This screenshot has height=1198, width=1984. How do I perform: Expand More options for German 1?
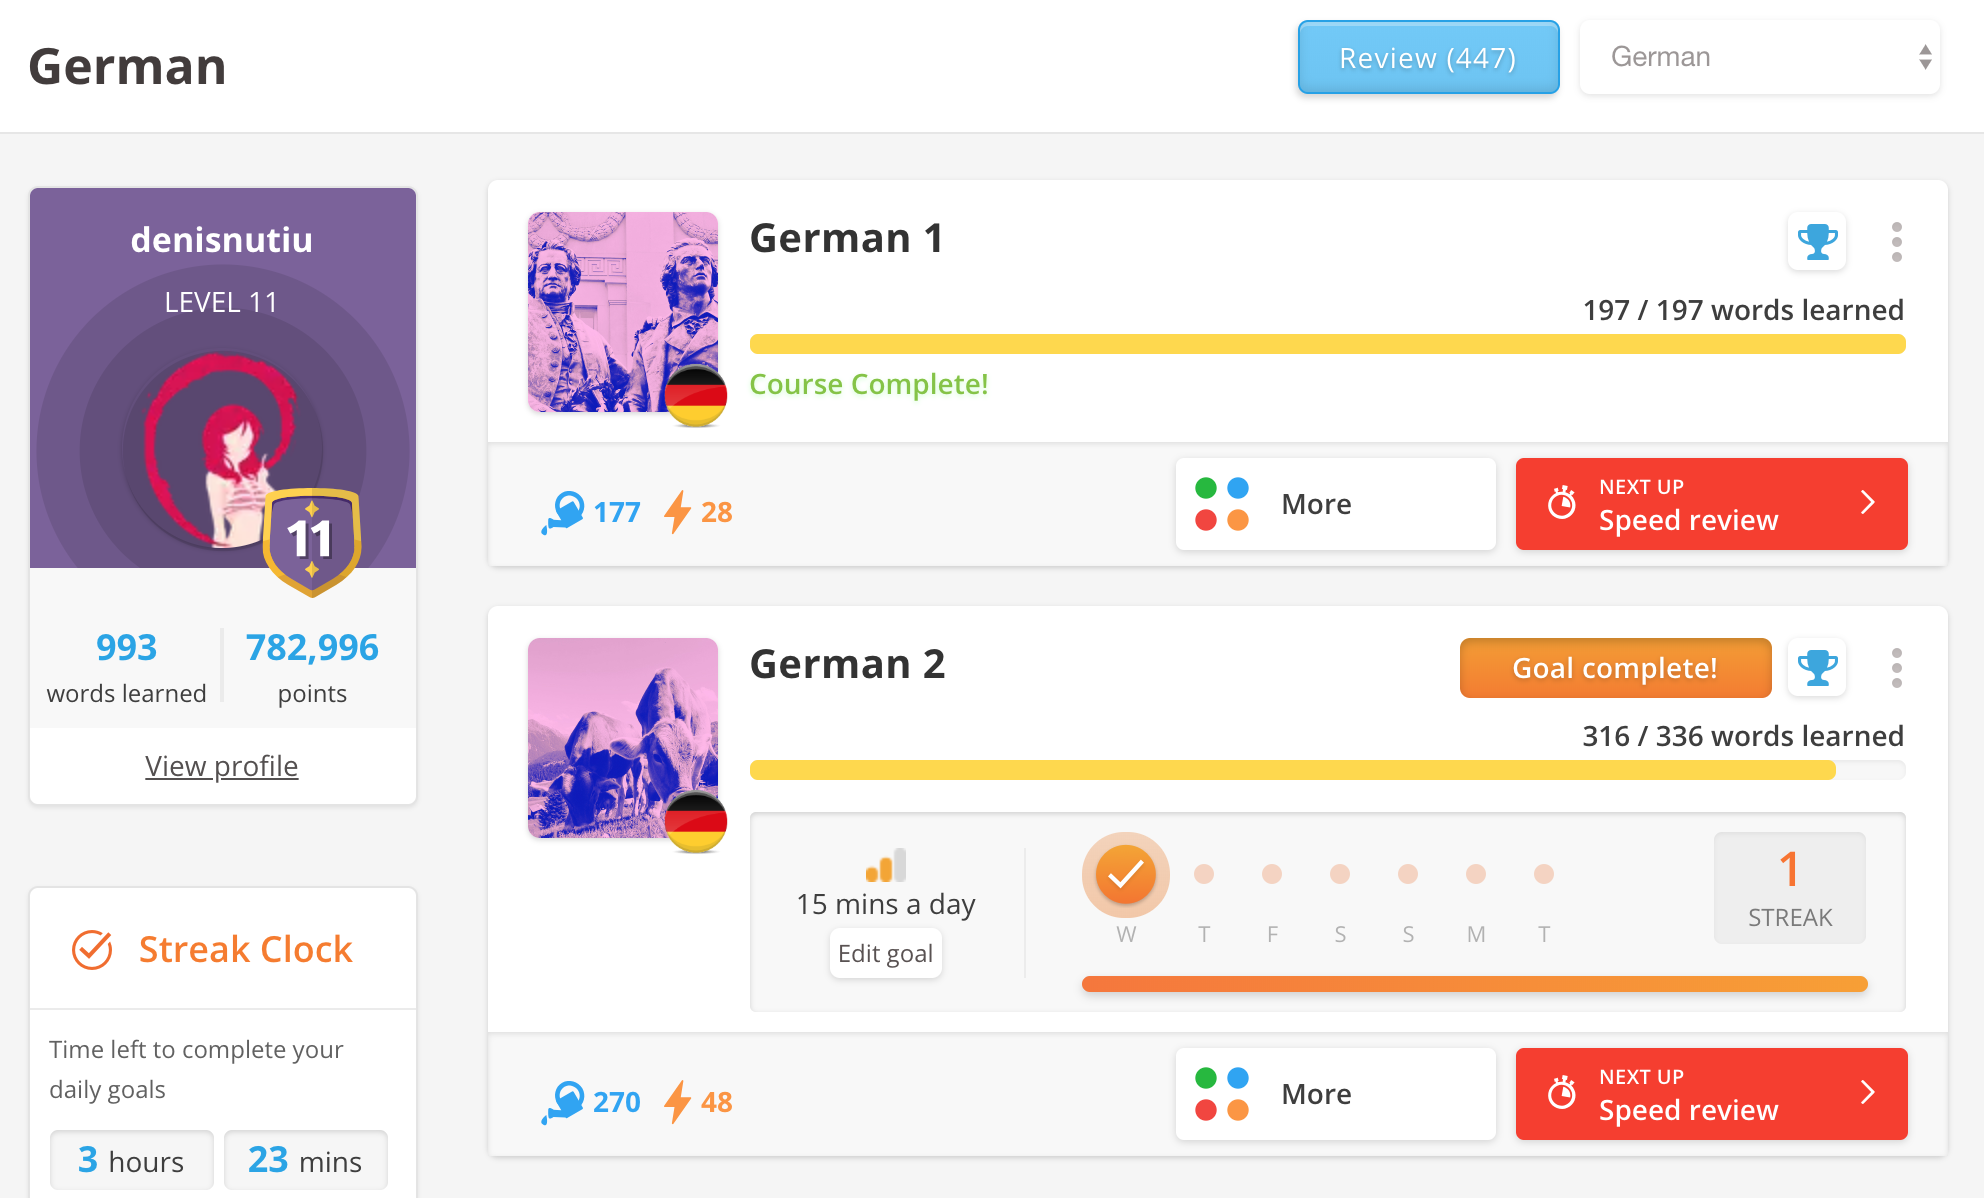(x=1335, y=504)
